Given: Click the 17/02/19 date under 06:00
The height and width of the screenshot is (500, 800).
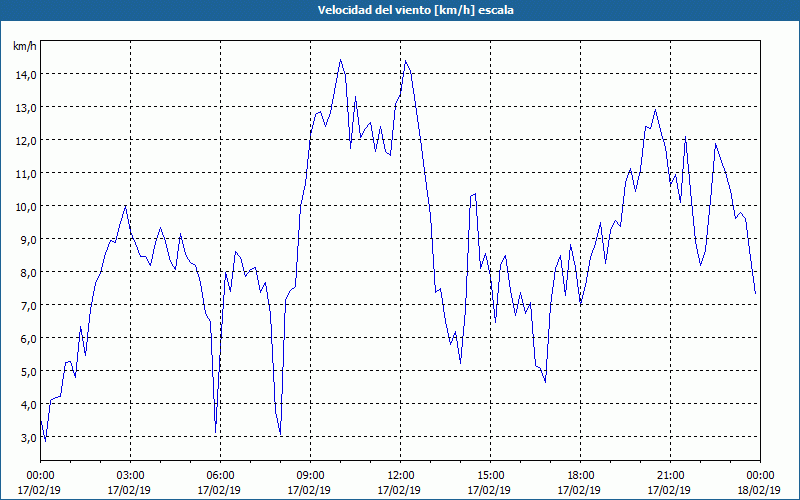Looking at the screenshot, I should [x=219, y=490].
